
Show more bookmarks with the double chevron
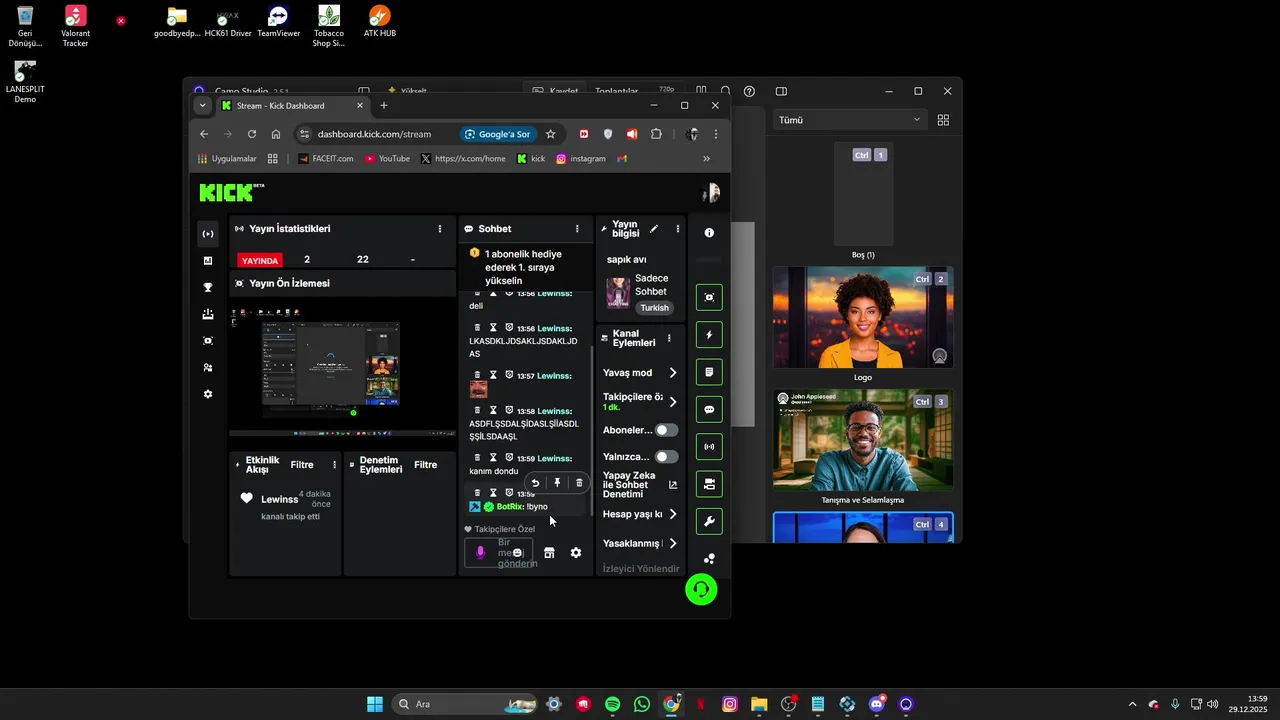707,158
